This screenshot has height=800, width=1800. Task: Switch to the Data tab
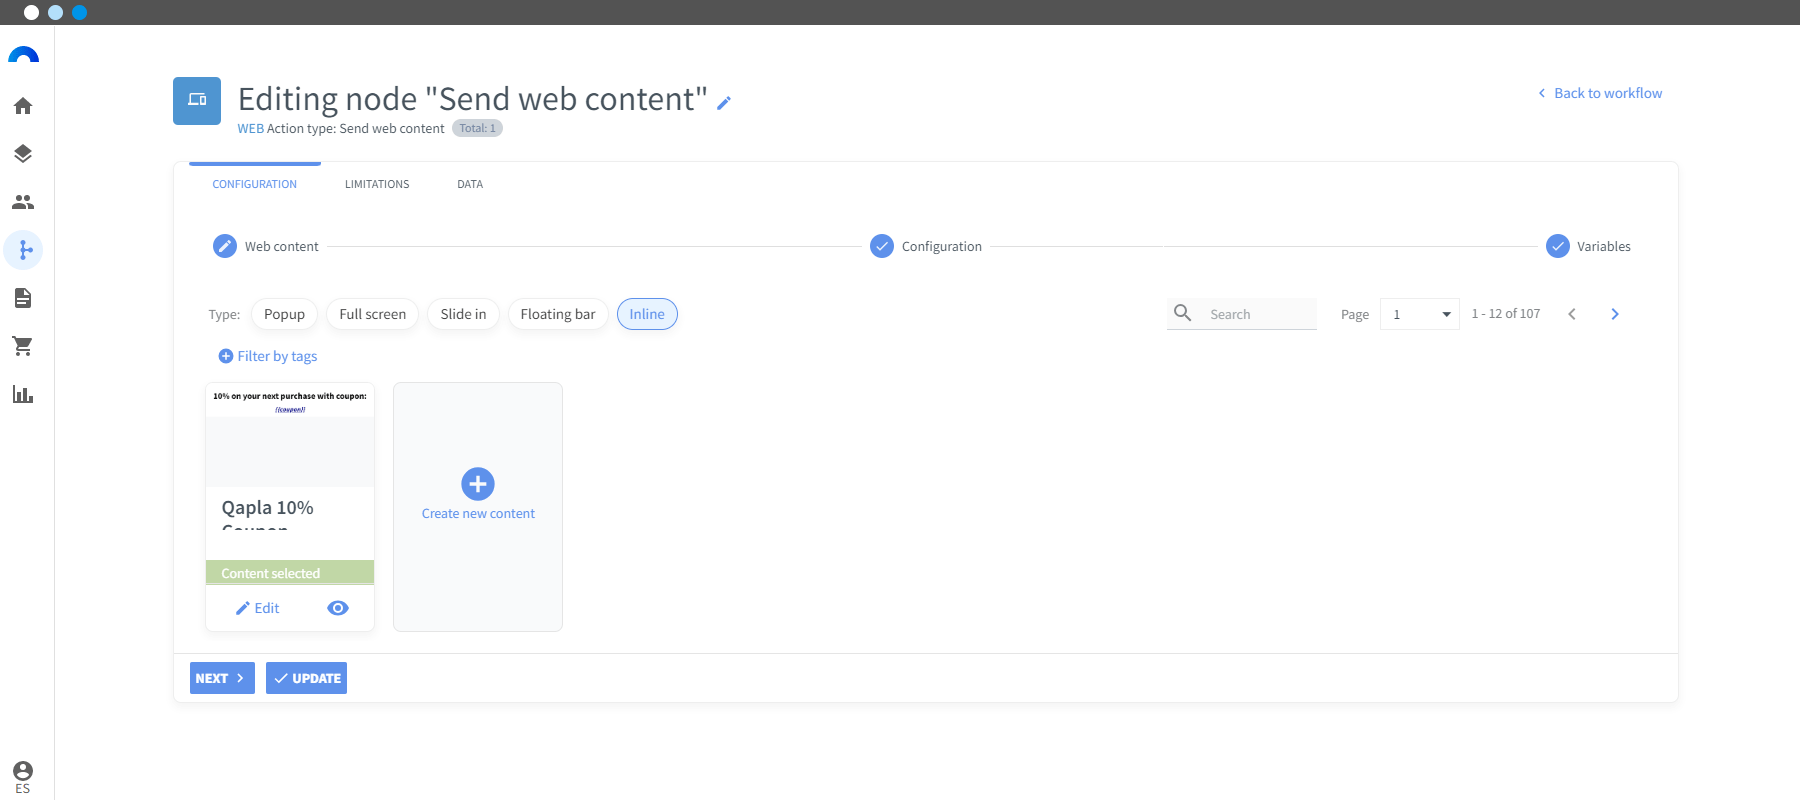click(x=470, y=184)
